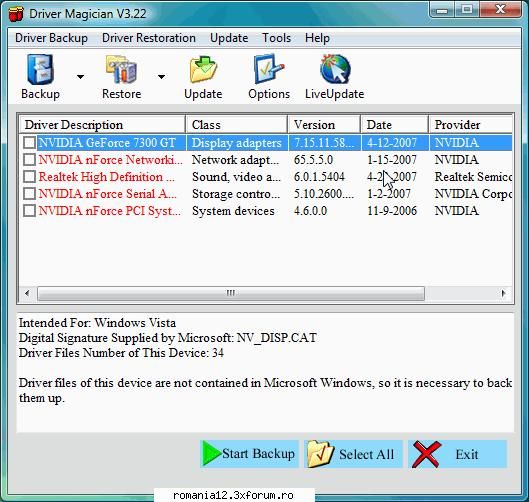This screenshot has width=529, height=502.
Task: Click the horizontal scrollbar right arrow
Action: pyautogui.click(x=504, y=293)
